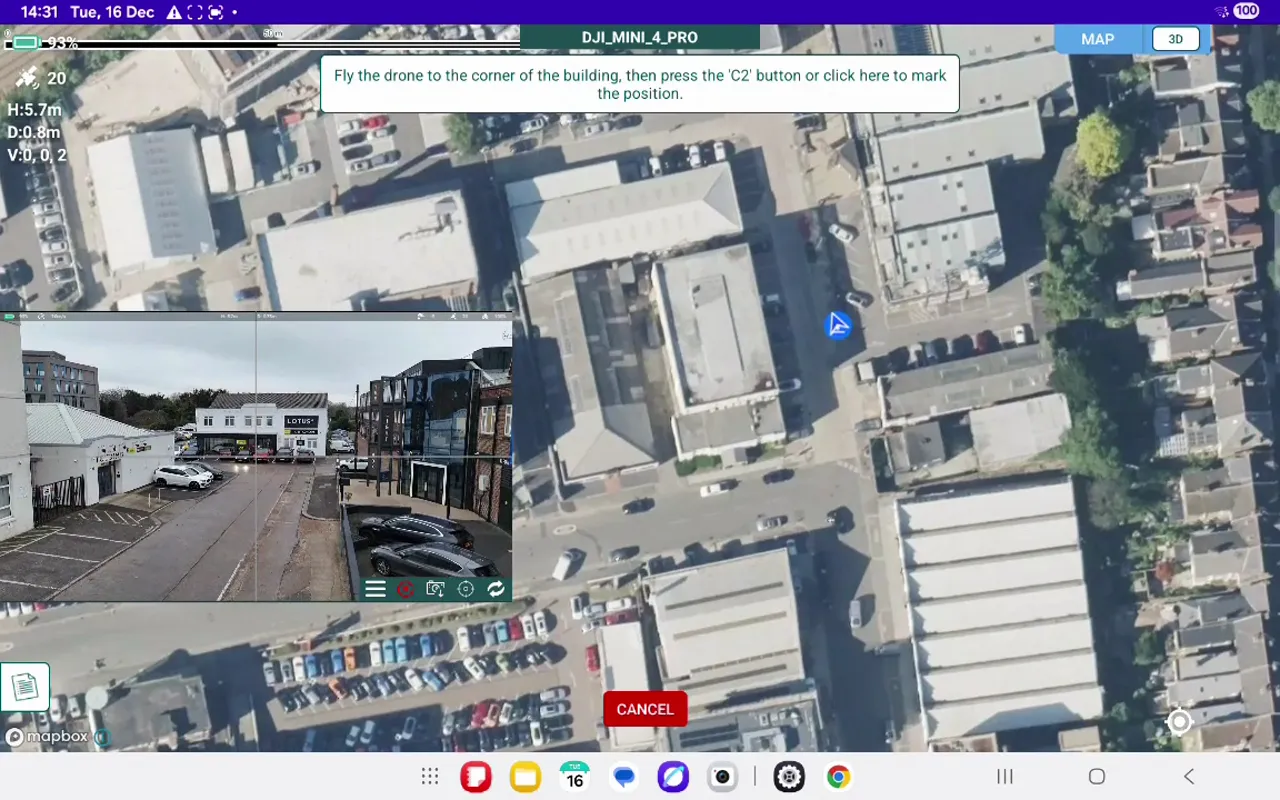The width and height of the screenshot is (1280, 800).
Task: Tap the switch/refresh arrows icon on the video feed
Action: 496,589
